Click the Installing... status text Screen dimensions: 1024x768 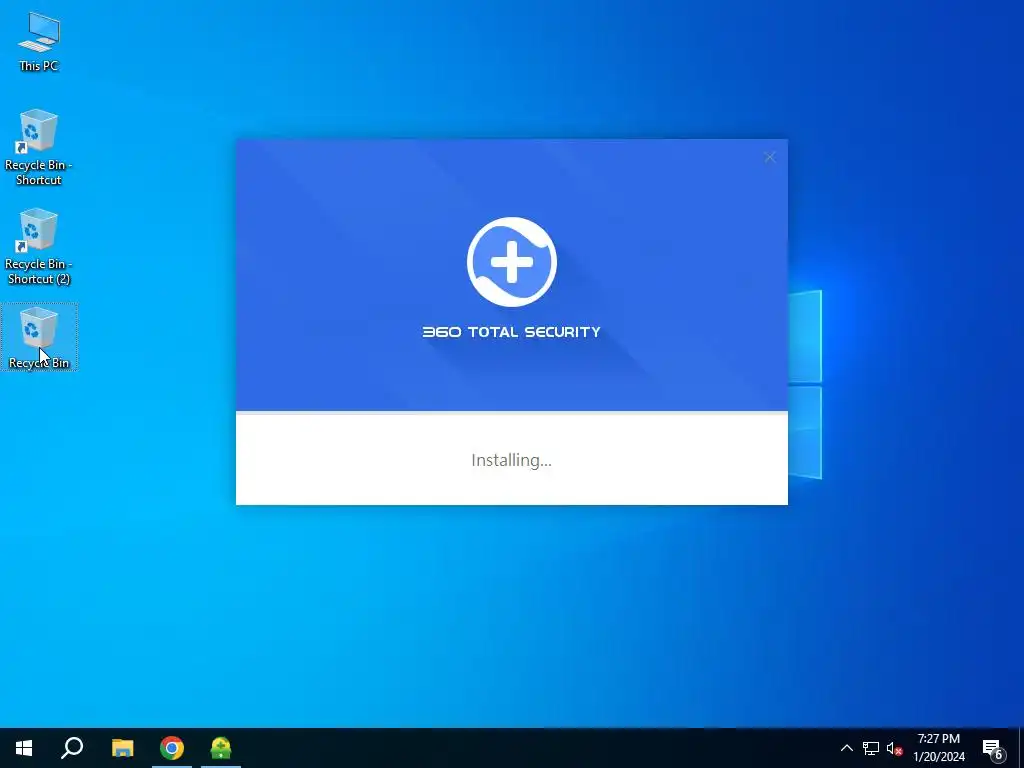pyautogui.click(x=511, y=460)
